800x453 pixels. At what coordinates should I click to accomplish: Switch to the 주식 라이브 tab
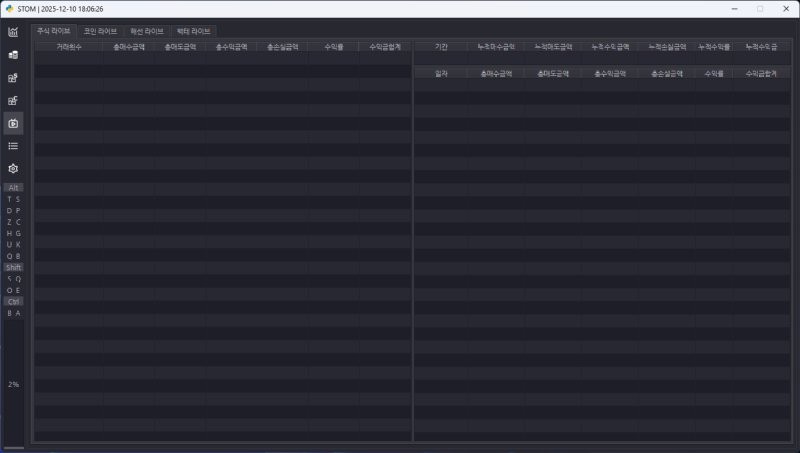pyautogui.click(x=54, y=31)
